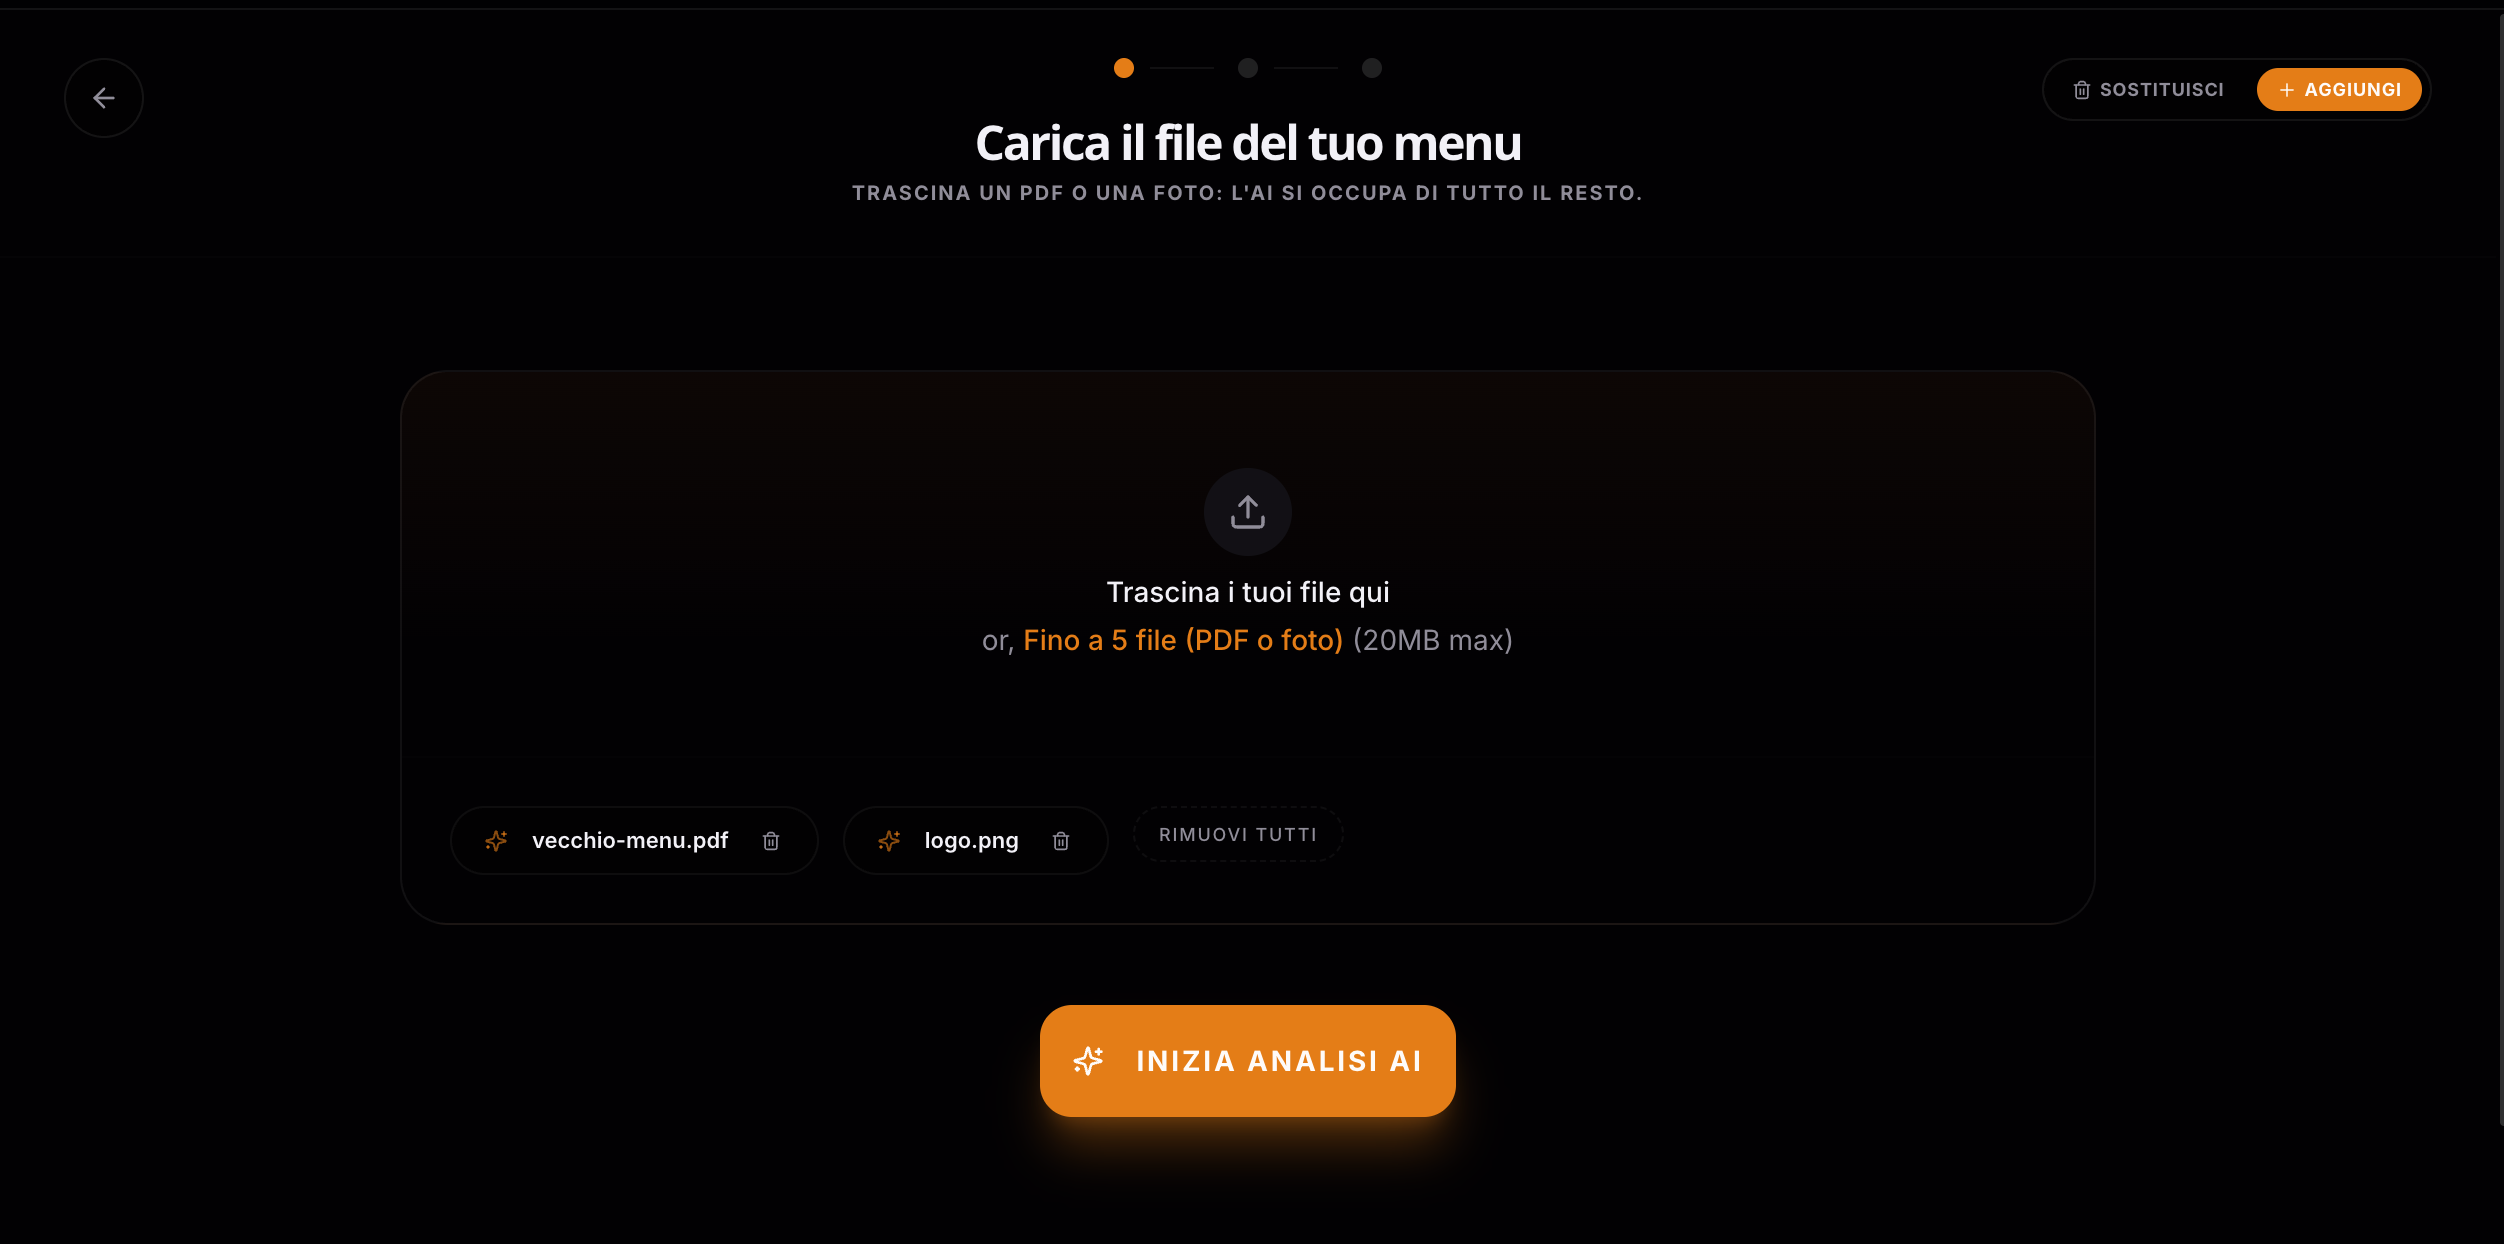2504x1244 pixels.
Task: Delete logo.png using its trash icon
Action: 1061,841
